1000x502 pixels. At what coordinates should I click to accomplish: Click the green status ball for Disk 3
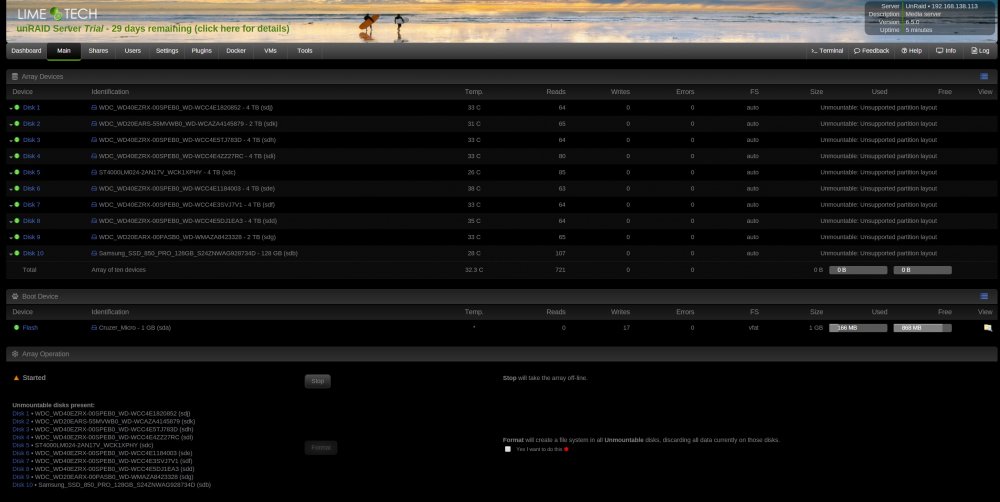(x=17, y=140)
